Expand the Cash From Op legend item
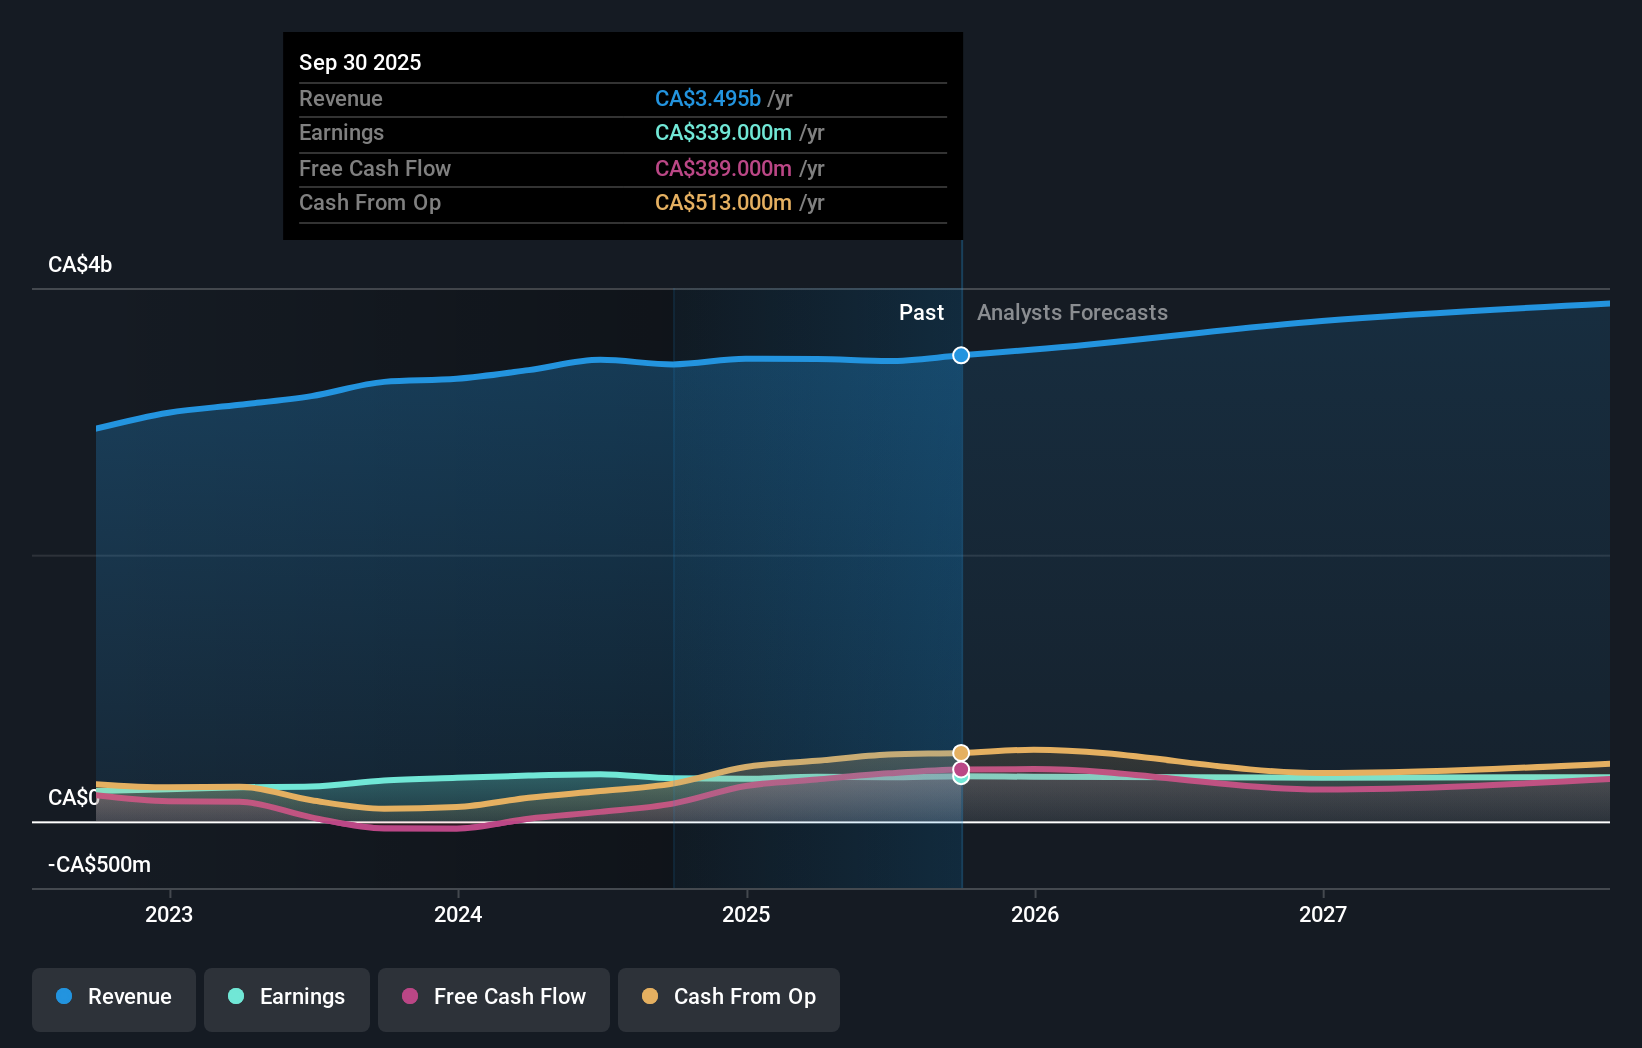This screenshot has width=1642, height=1048. click(x=728, y=997)
